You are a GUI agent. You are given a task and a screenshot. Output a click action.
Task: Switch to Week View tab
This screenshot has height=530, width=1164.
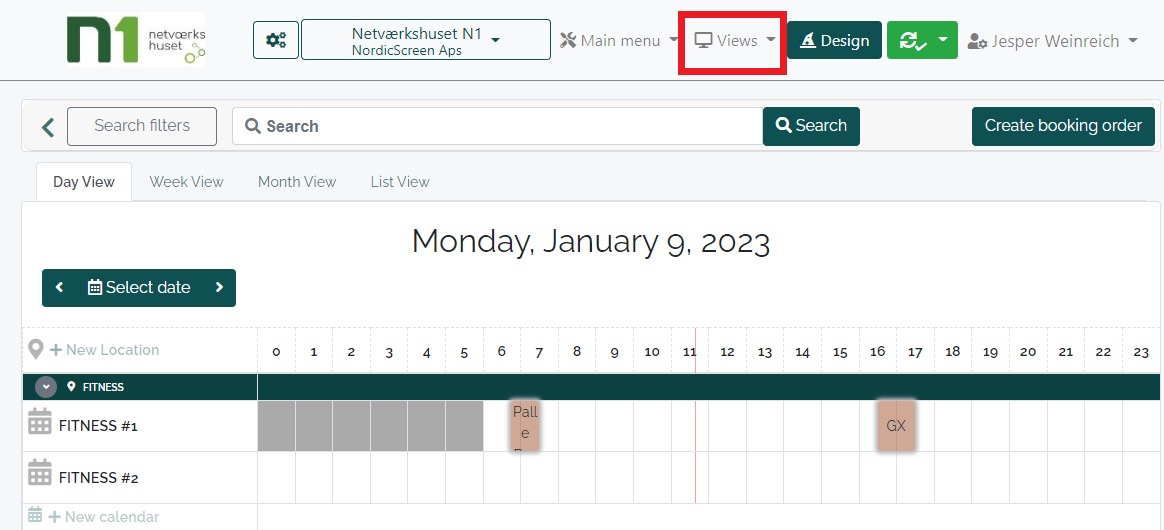point(186,182)
